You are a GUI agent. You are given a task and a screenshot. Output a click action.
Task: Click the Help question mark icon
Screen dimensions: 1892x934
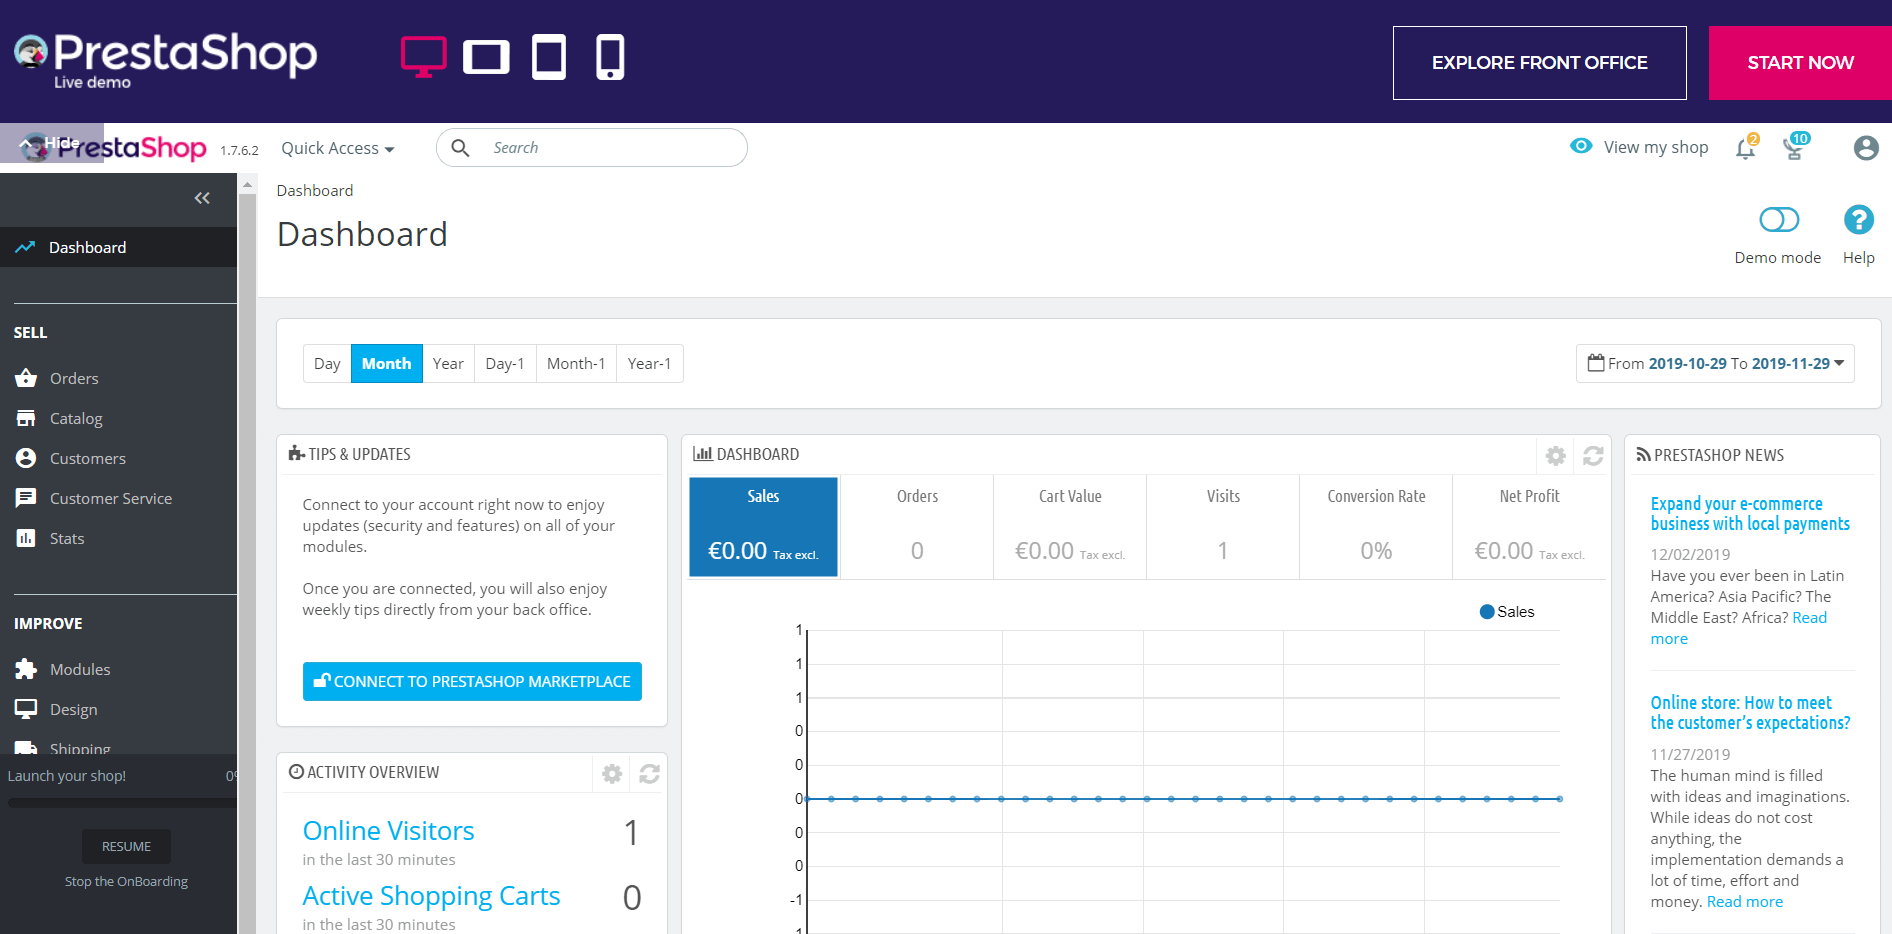click(x=1858, y=220)
